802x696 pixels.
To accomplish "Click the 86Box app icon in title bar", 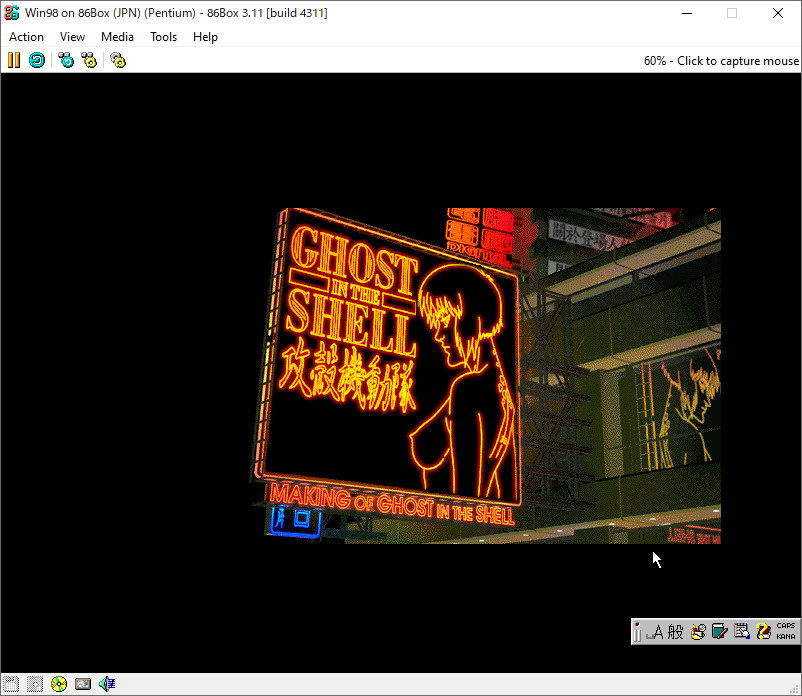I will click(x=12, y=13).
